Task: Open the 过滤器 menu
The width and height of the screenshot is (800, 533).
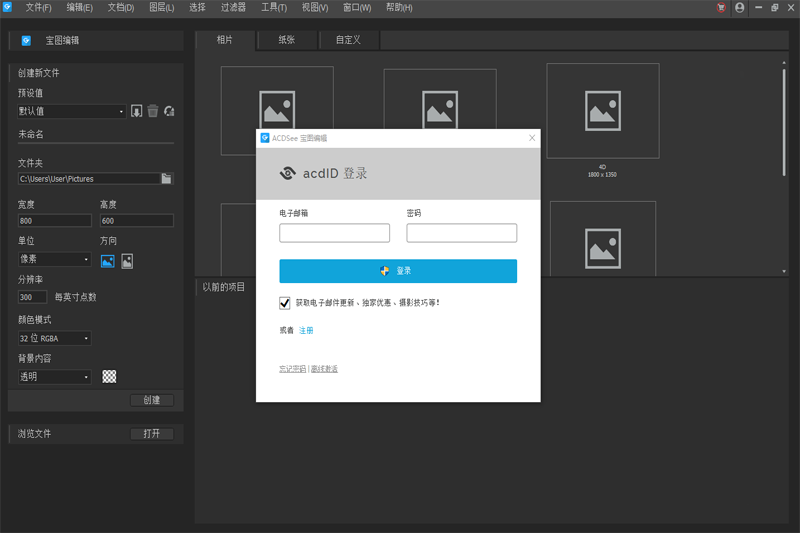Action: [x=232, y=7]
